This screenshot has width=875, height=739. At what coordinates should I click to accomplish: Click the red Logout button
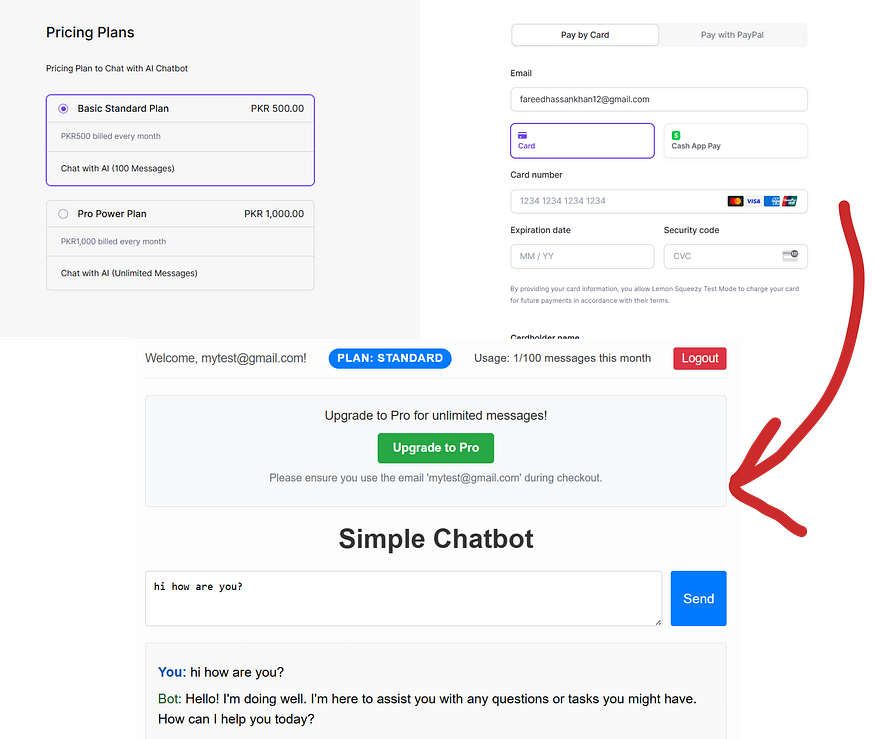(x=700, y=358)
